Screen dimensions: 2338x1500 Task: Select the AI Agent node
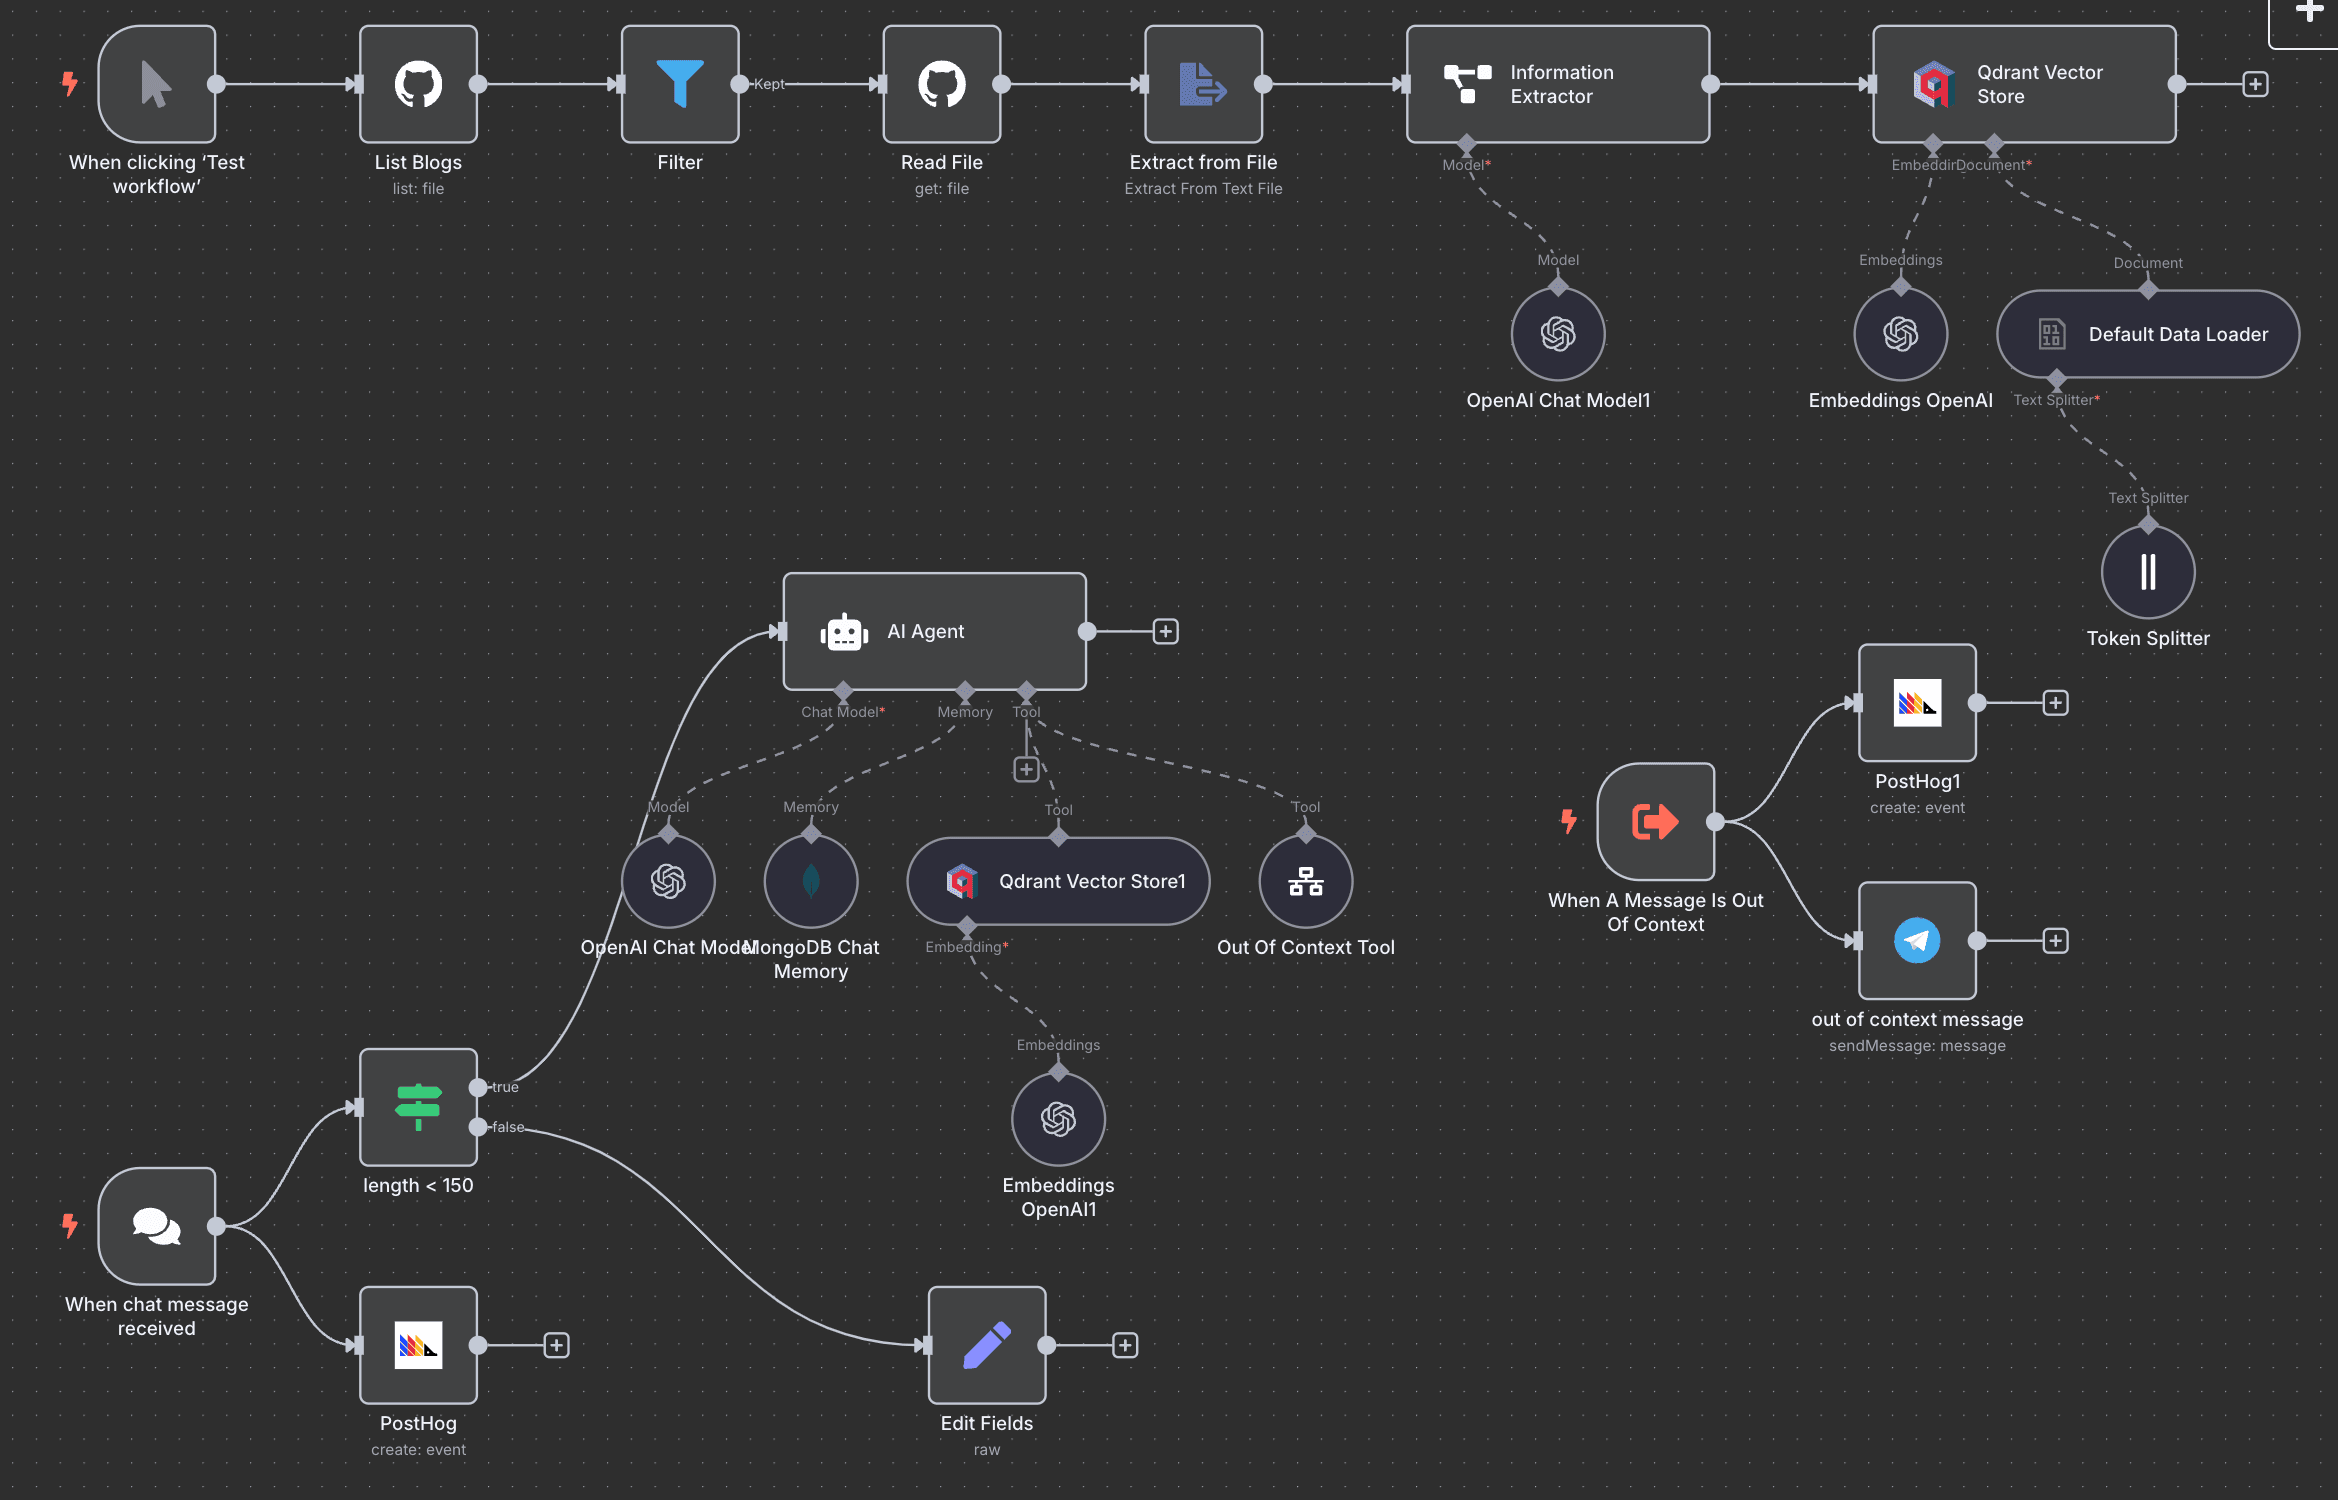click(935, 631)
